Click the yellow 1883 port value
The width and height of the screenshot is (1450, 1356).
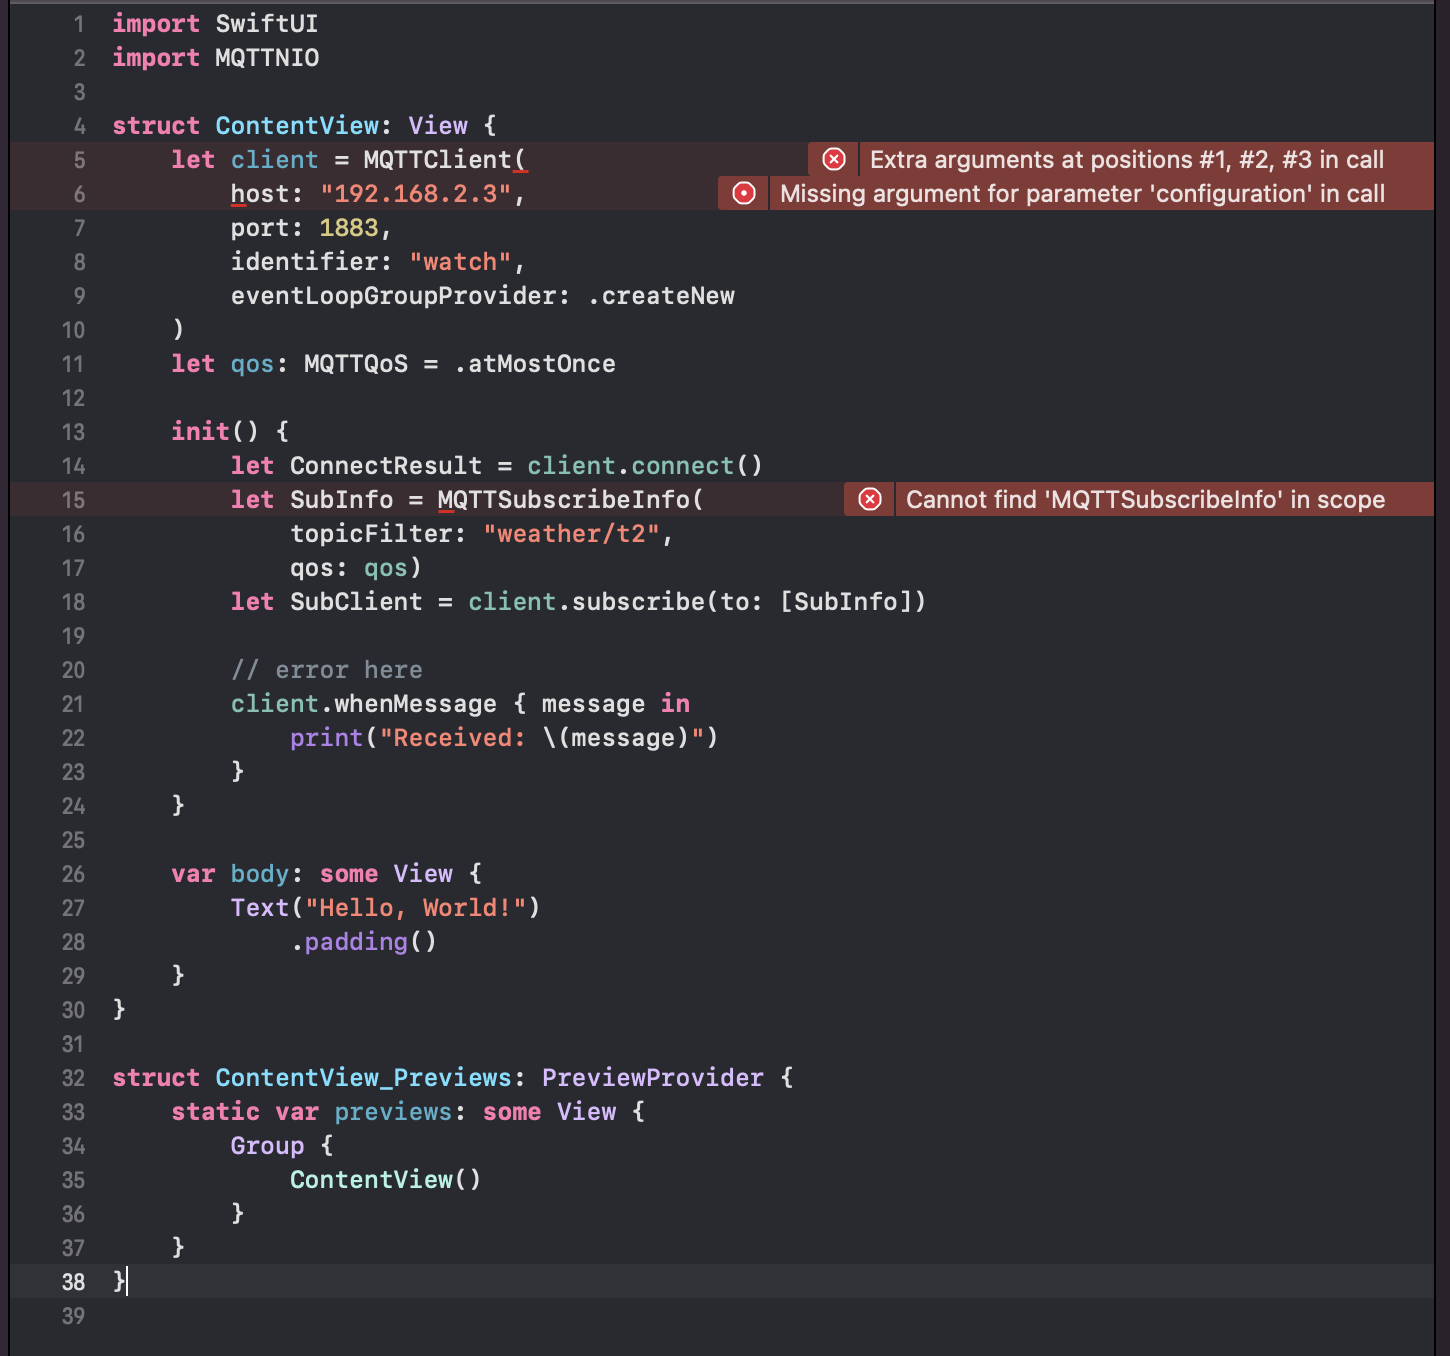348,227
